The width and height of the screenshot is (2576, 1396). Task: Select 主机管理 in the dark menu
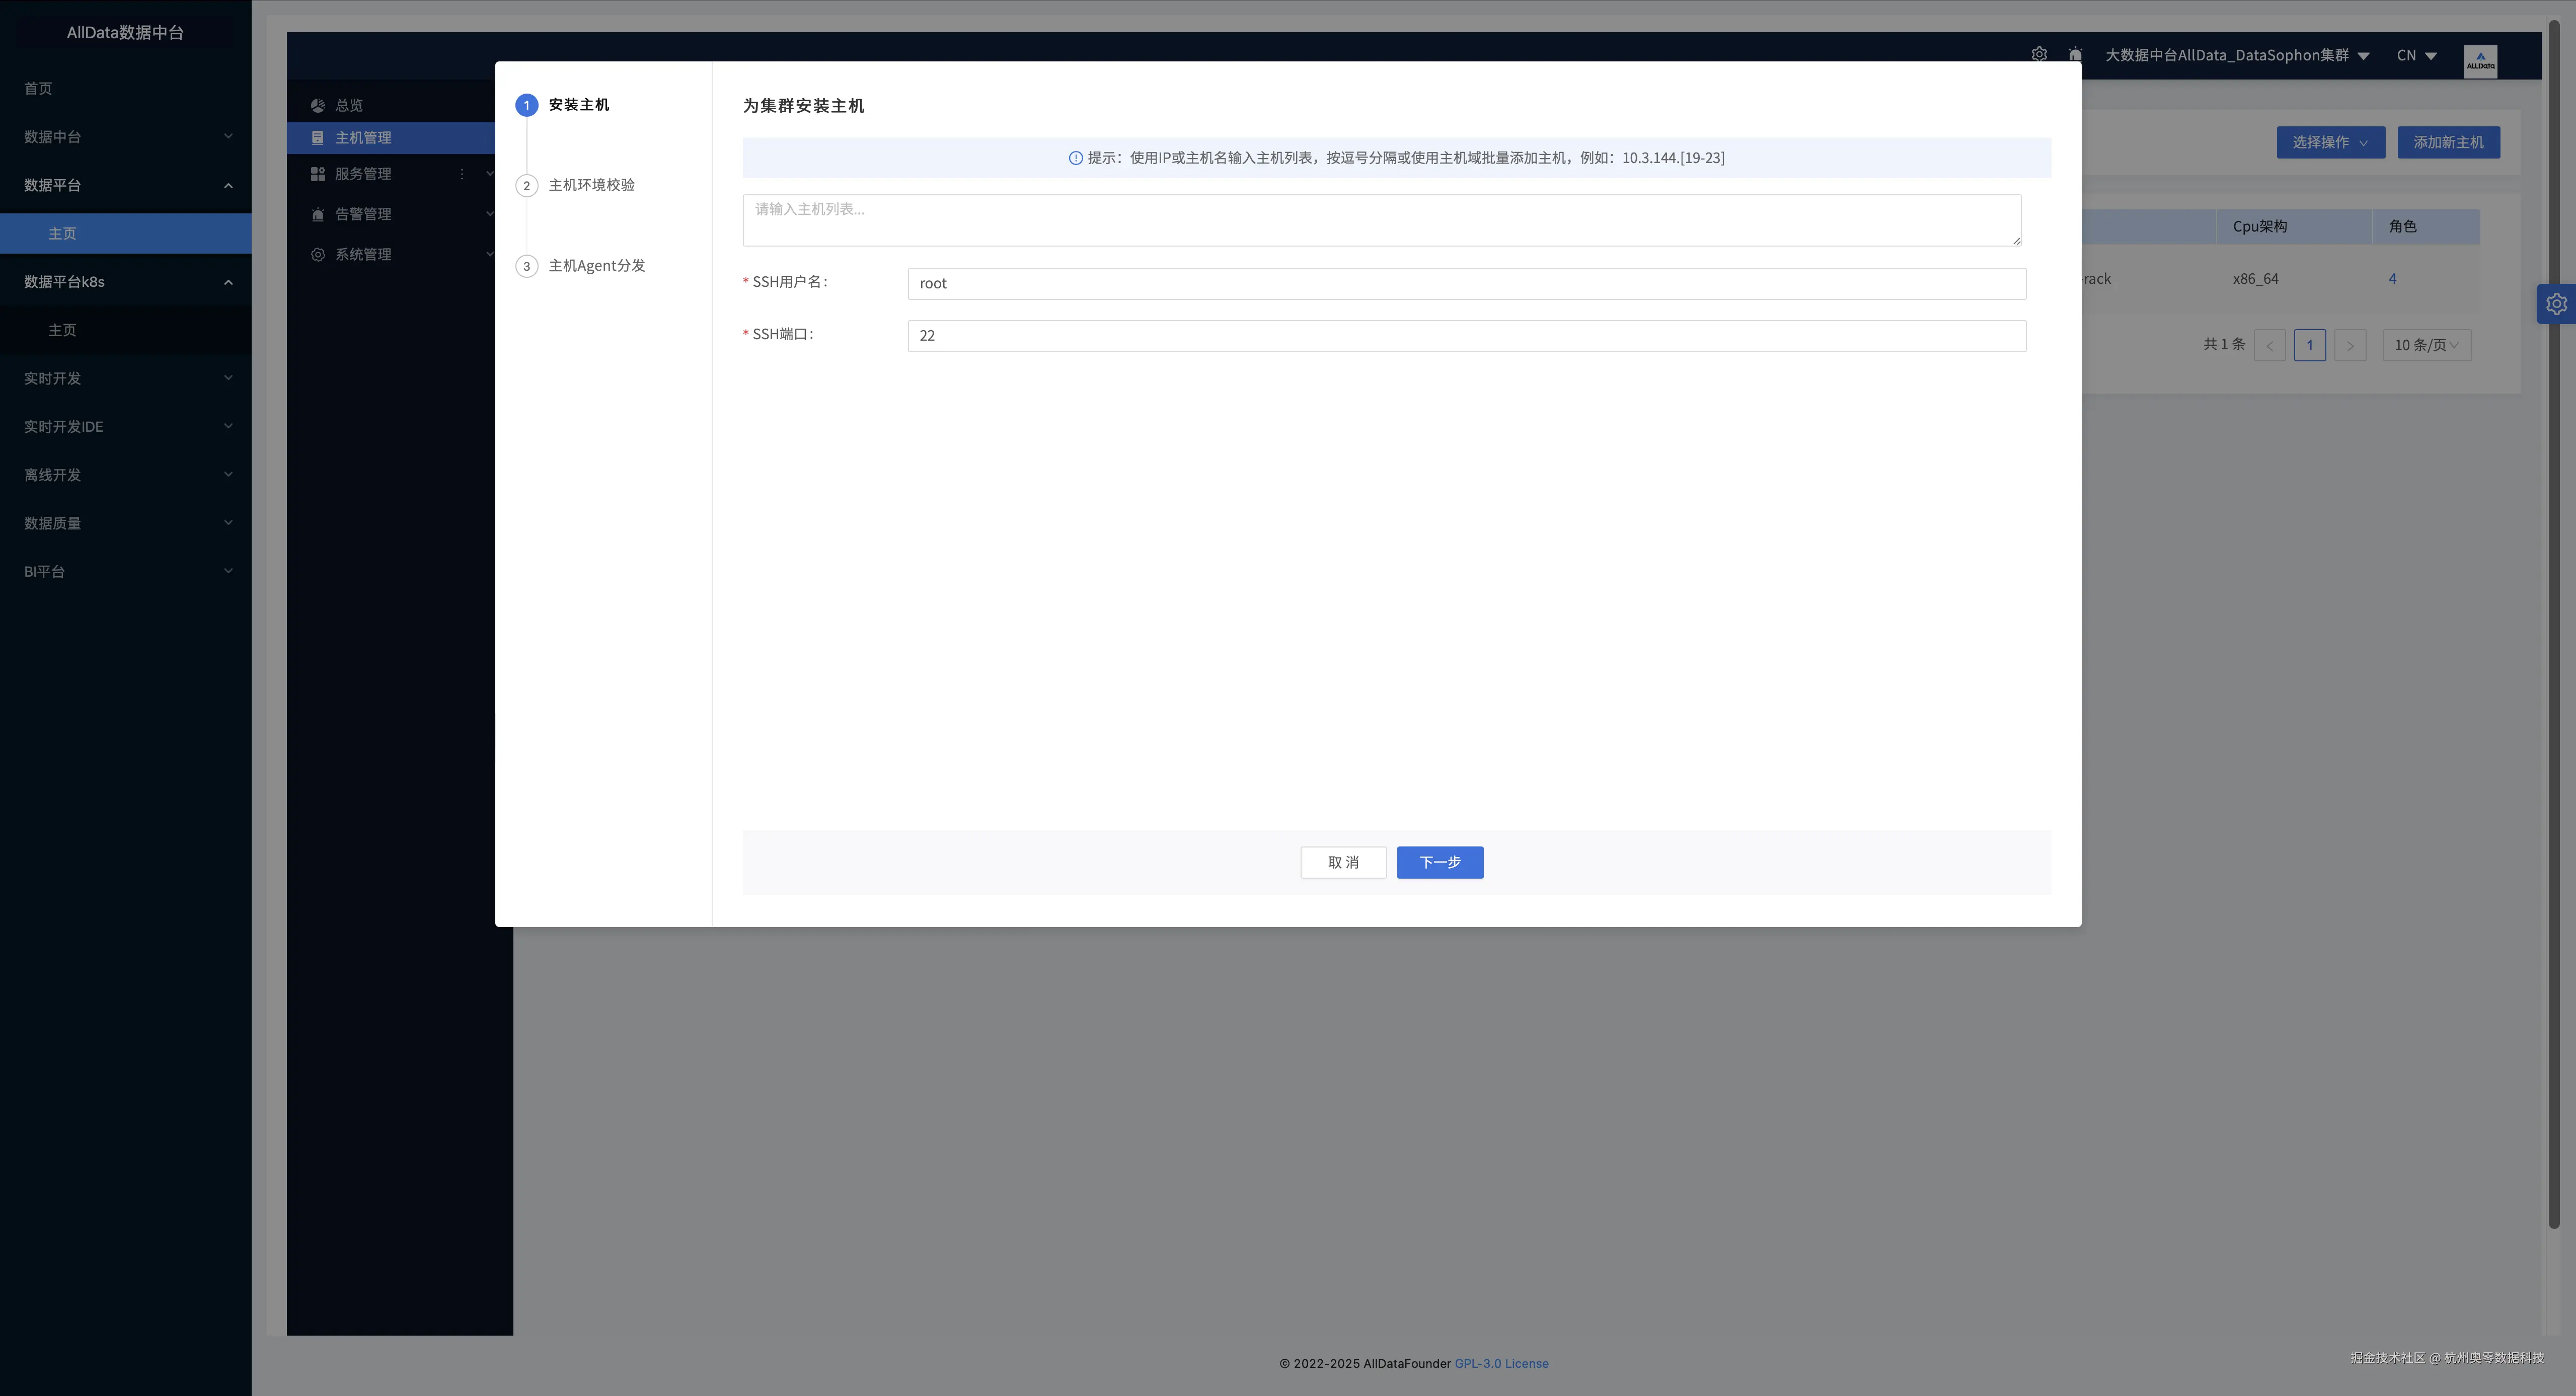coord(363,138)
